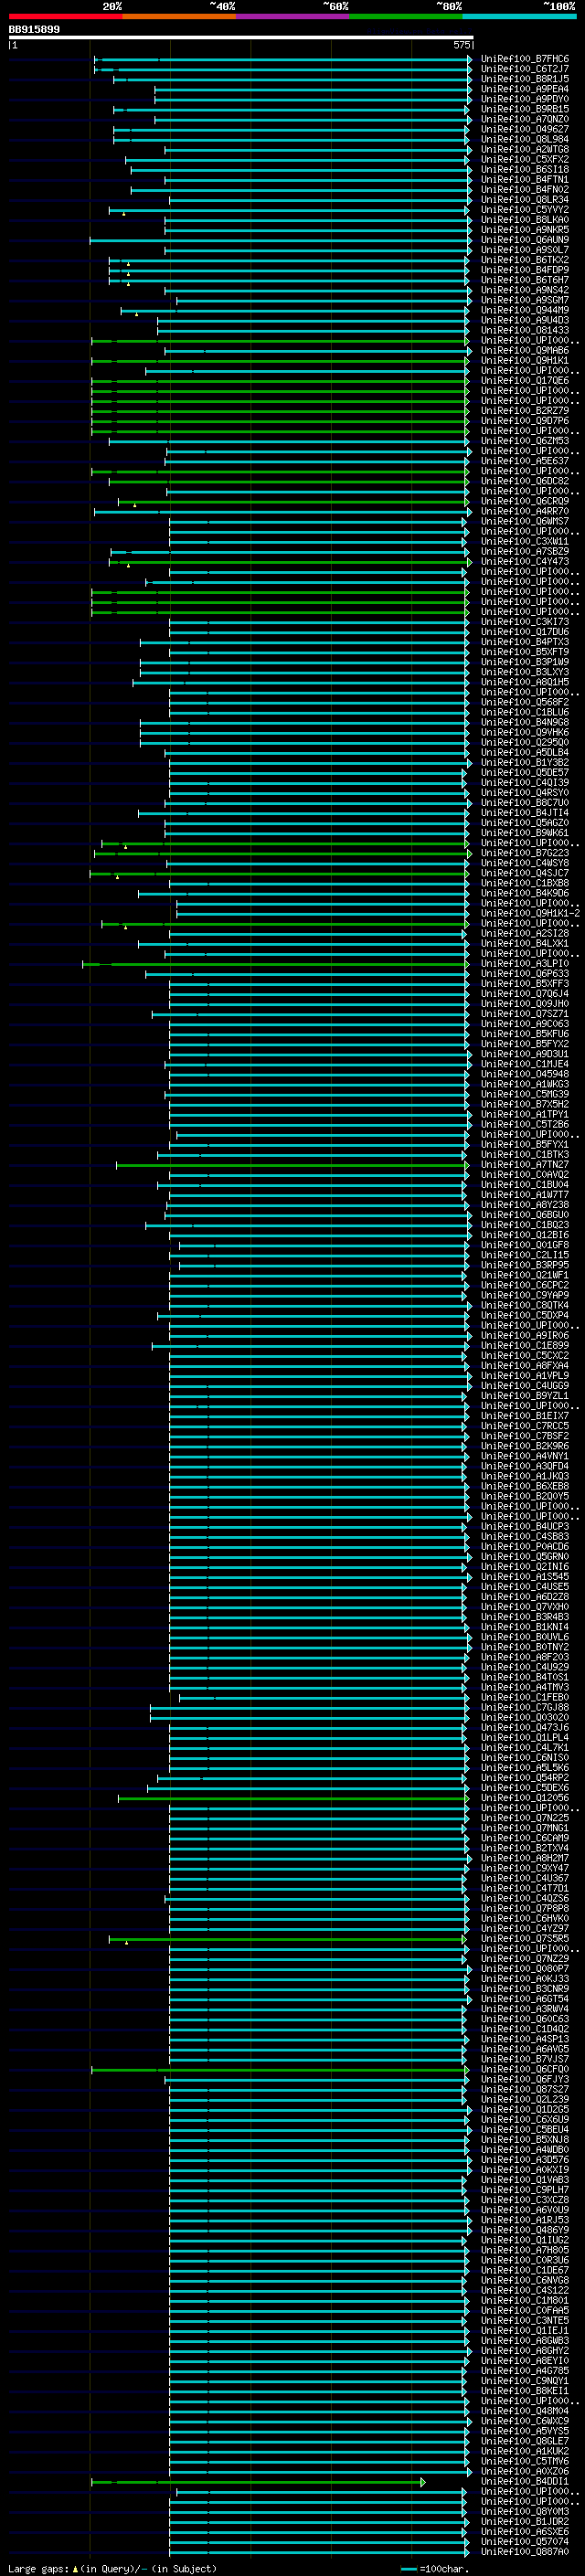Click alignment bar for UniRef100_Q6AUN9
Image resolution: width=585 pixels, height=2576 pixels.
click(x=280, y=240)
